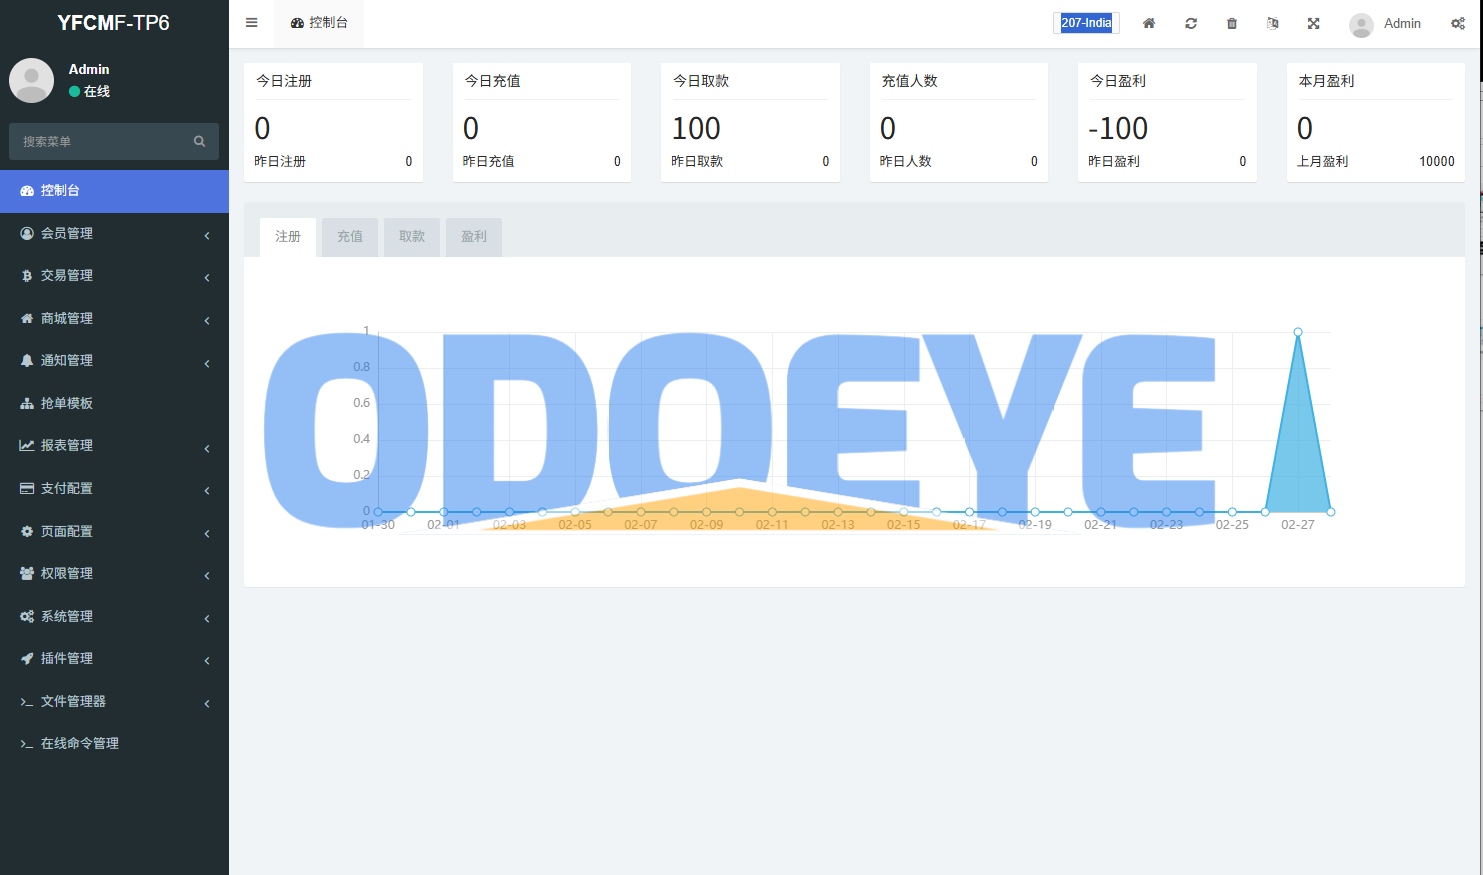Viewport: 1483px width, 875px height.
Task: Open settings via top-right gears icon
Action: point(1458,23)
